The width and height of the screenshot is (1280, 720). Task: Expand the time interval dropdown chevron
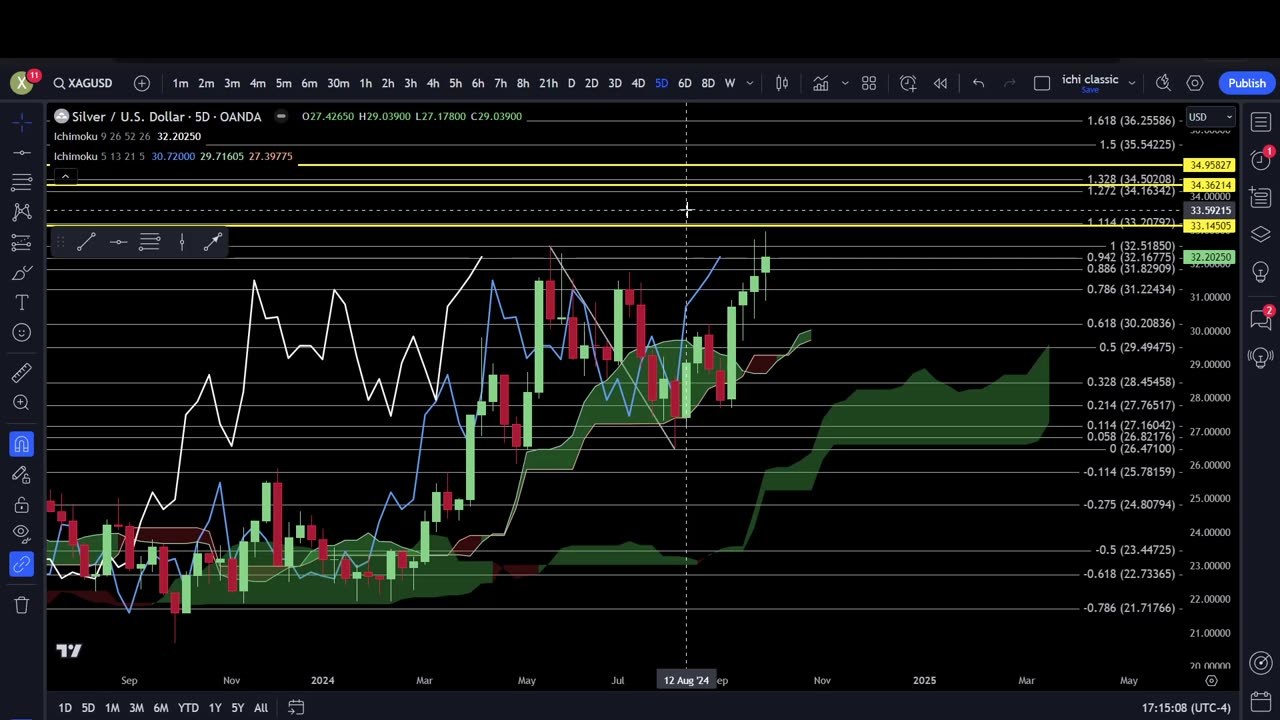pyautogui.click(x=750, y=83)
